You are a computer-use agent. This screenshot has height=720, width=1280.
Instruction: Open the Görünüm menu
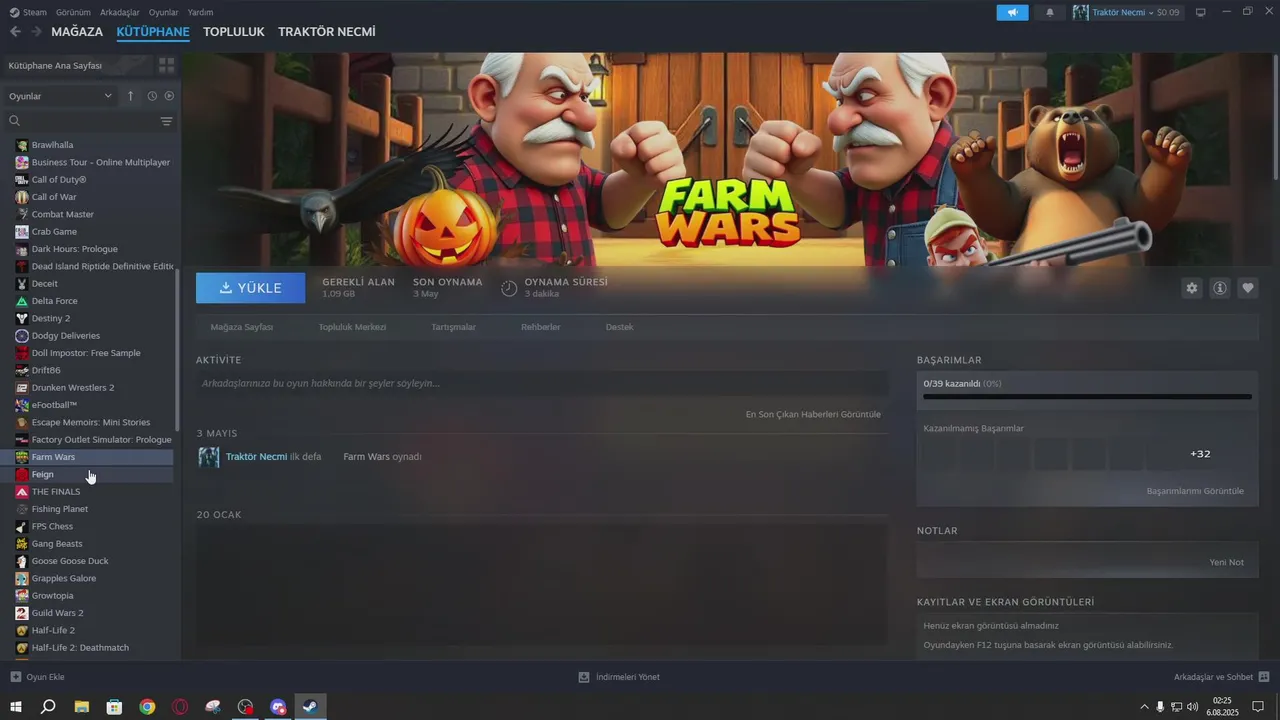click(73, 12)
